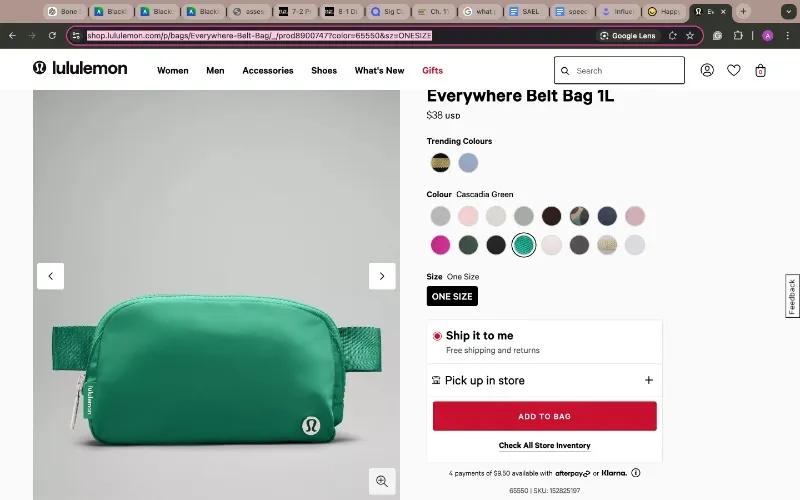Viewport: 800px width, 500px height.
Task: Switch to the Ch. 11 browser tab
Action: 434,11
